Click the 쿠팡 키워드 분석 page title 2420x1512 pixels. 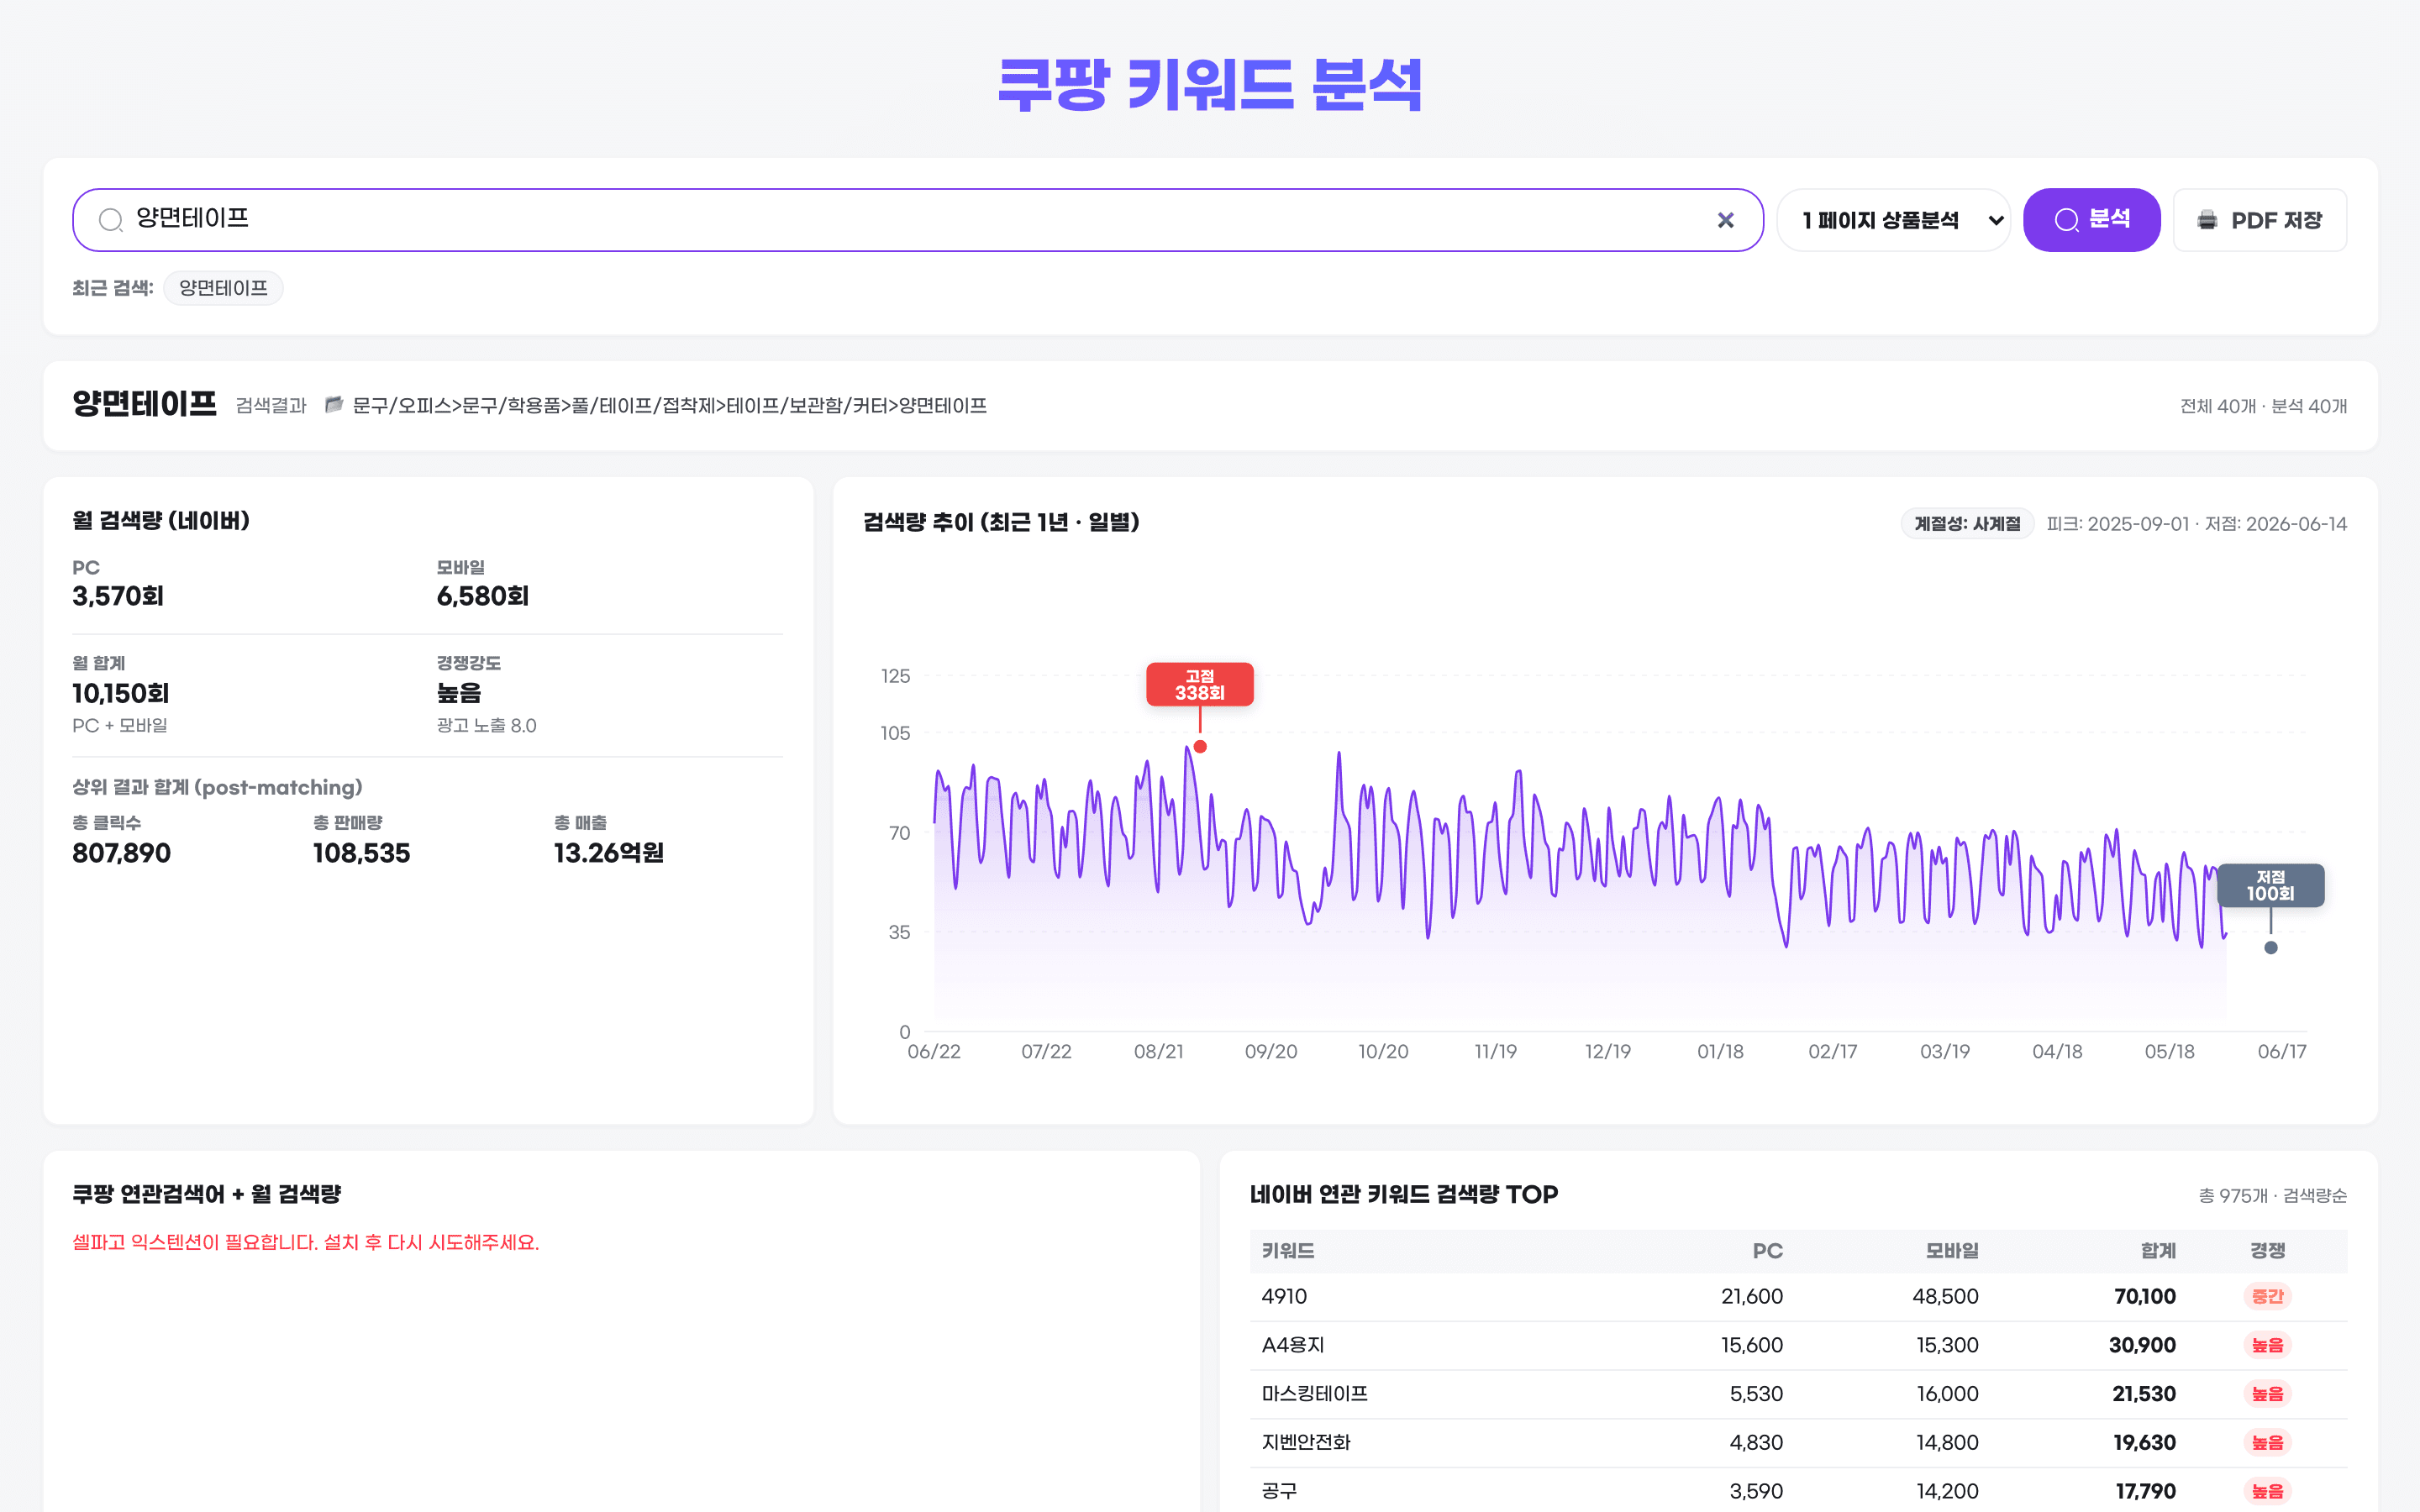tap(1210, 85)
